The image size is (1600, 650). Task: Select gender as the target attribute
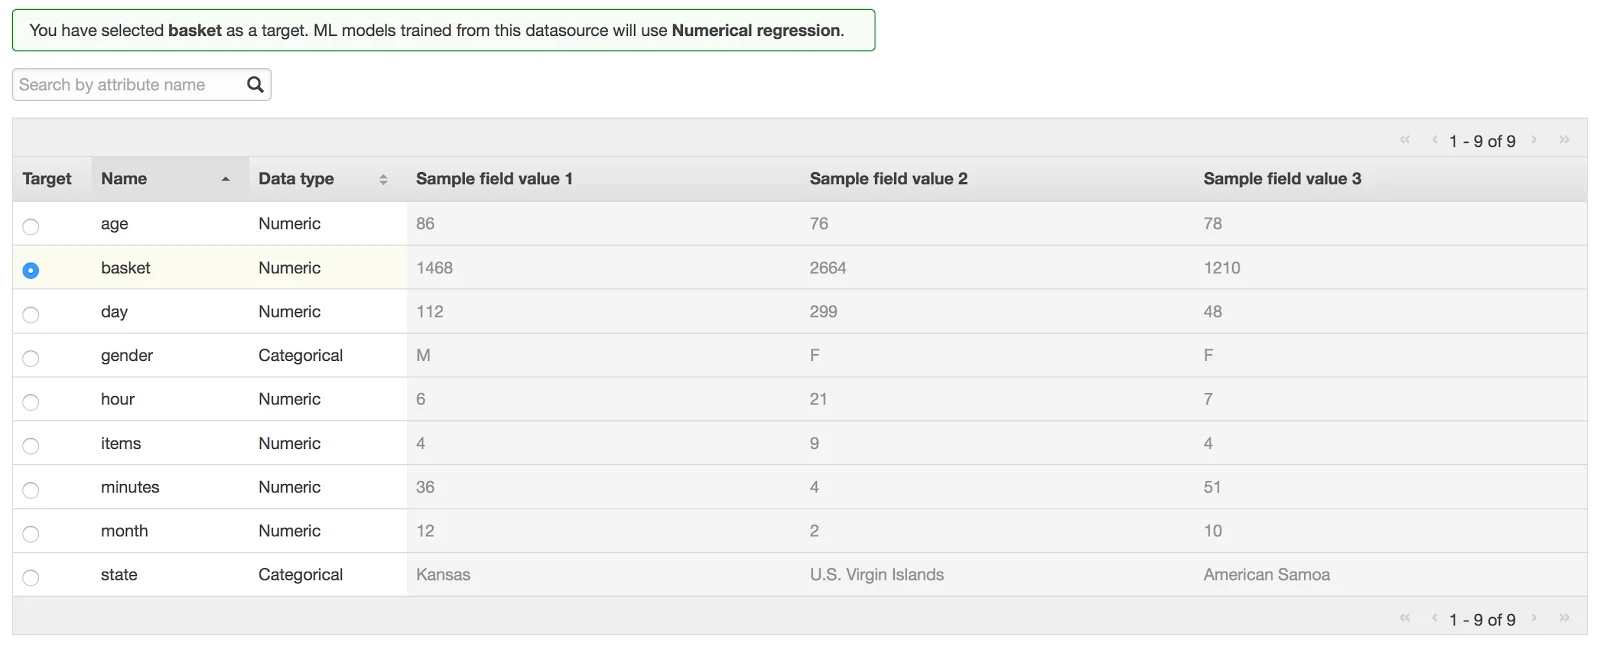[x=31, y=358]
